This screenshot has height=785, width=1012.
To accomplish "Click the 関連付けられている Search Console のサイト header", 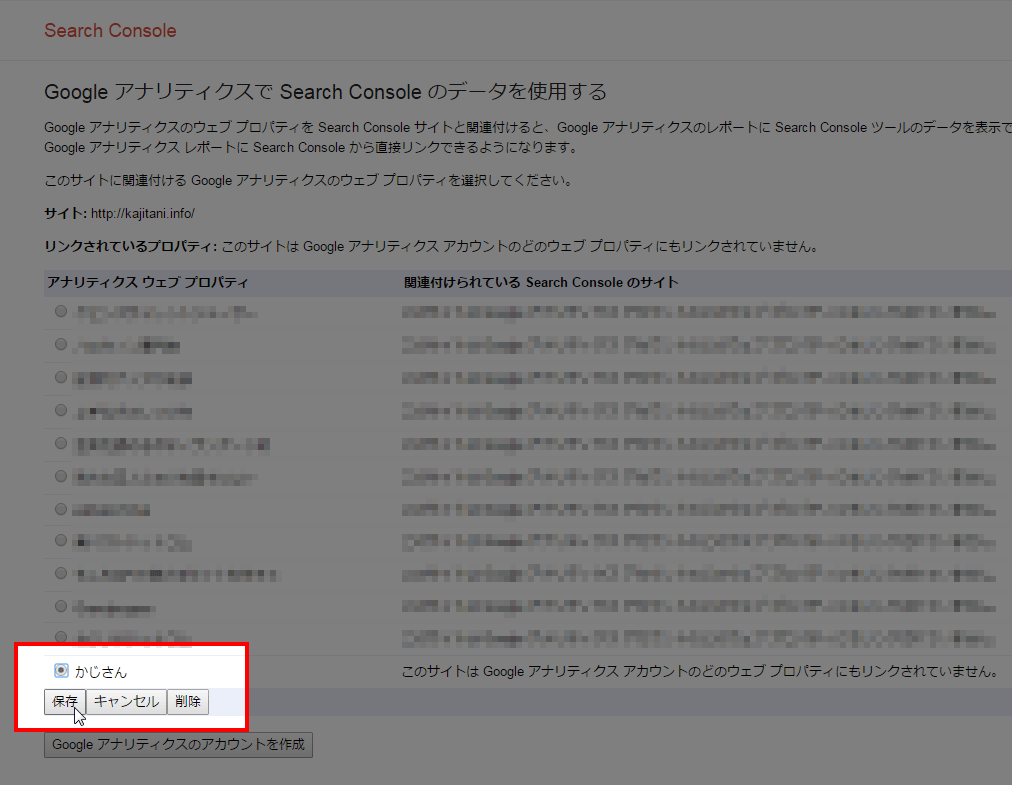I will coord(541,283).
